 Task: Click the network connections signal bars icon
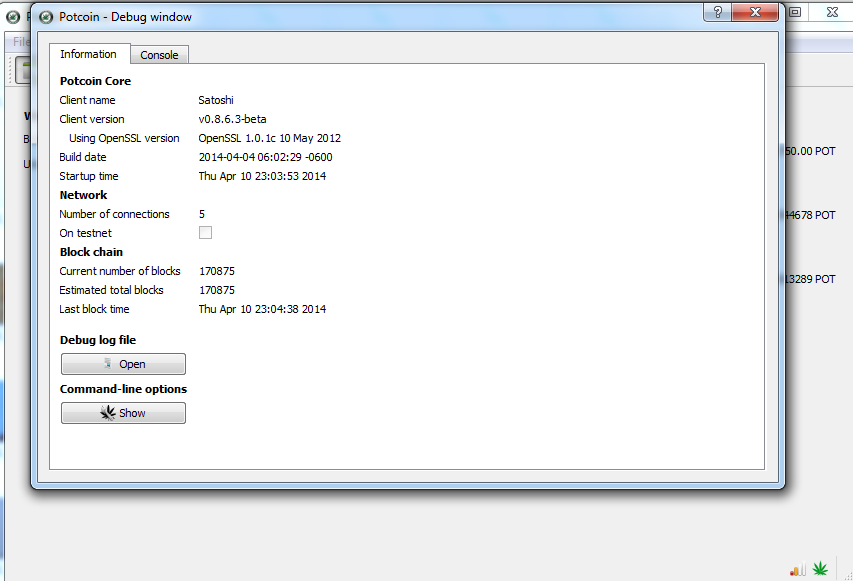(x=798, y=570)
